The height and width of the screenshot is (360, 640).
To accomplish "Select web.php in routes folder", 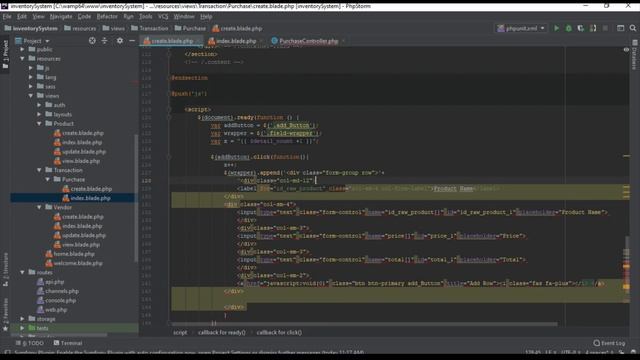I will [x=52, y=310].
